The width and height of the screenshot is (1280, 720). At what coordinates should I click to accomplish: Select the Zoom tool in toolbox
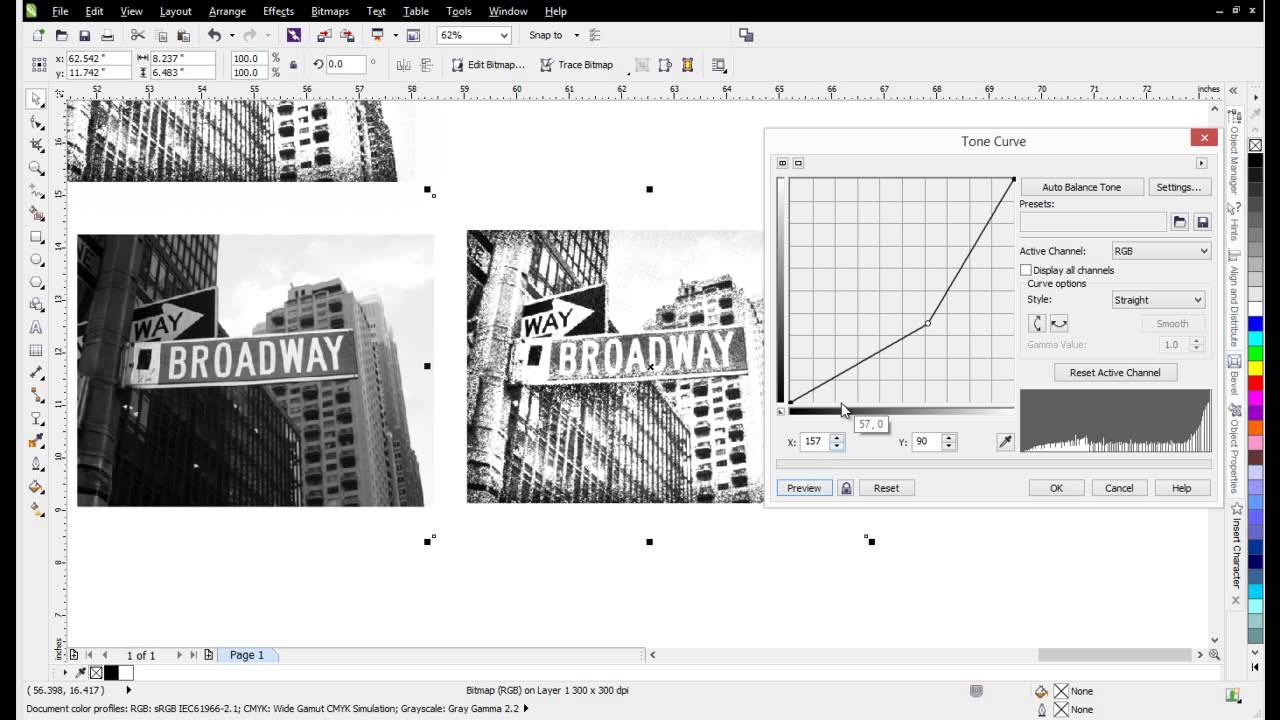(36, 168)
